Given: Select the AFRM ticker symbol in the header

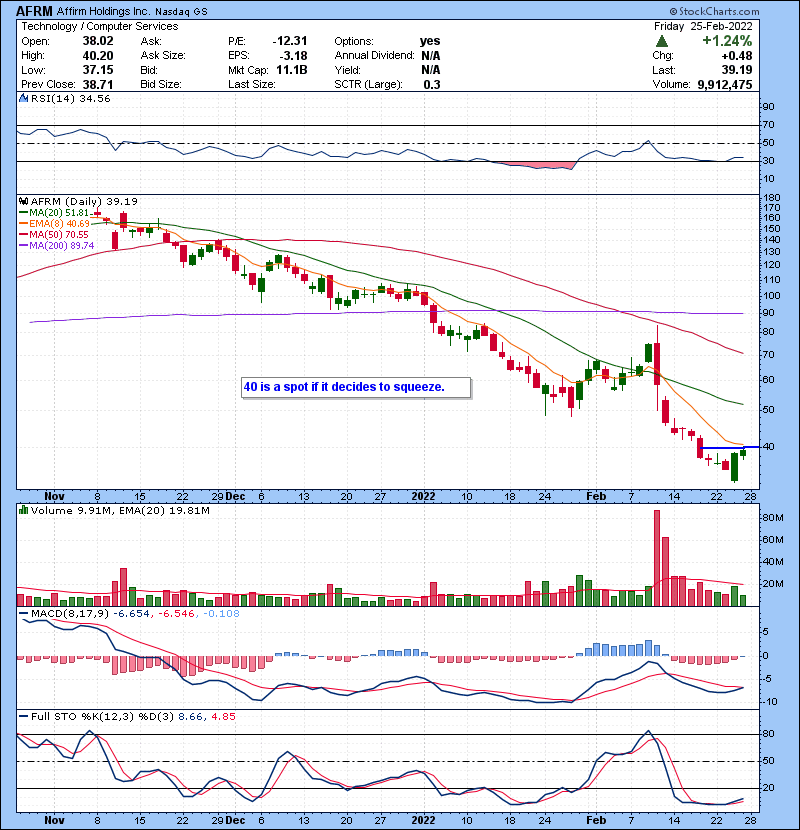Looking at the screenshot, I should pyautogui.click(x=34, y=11).
